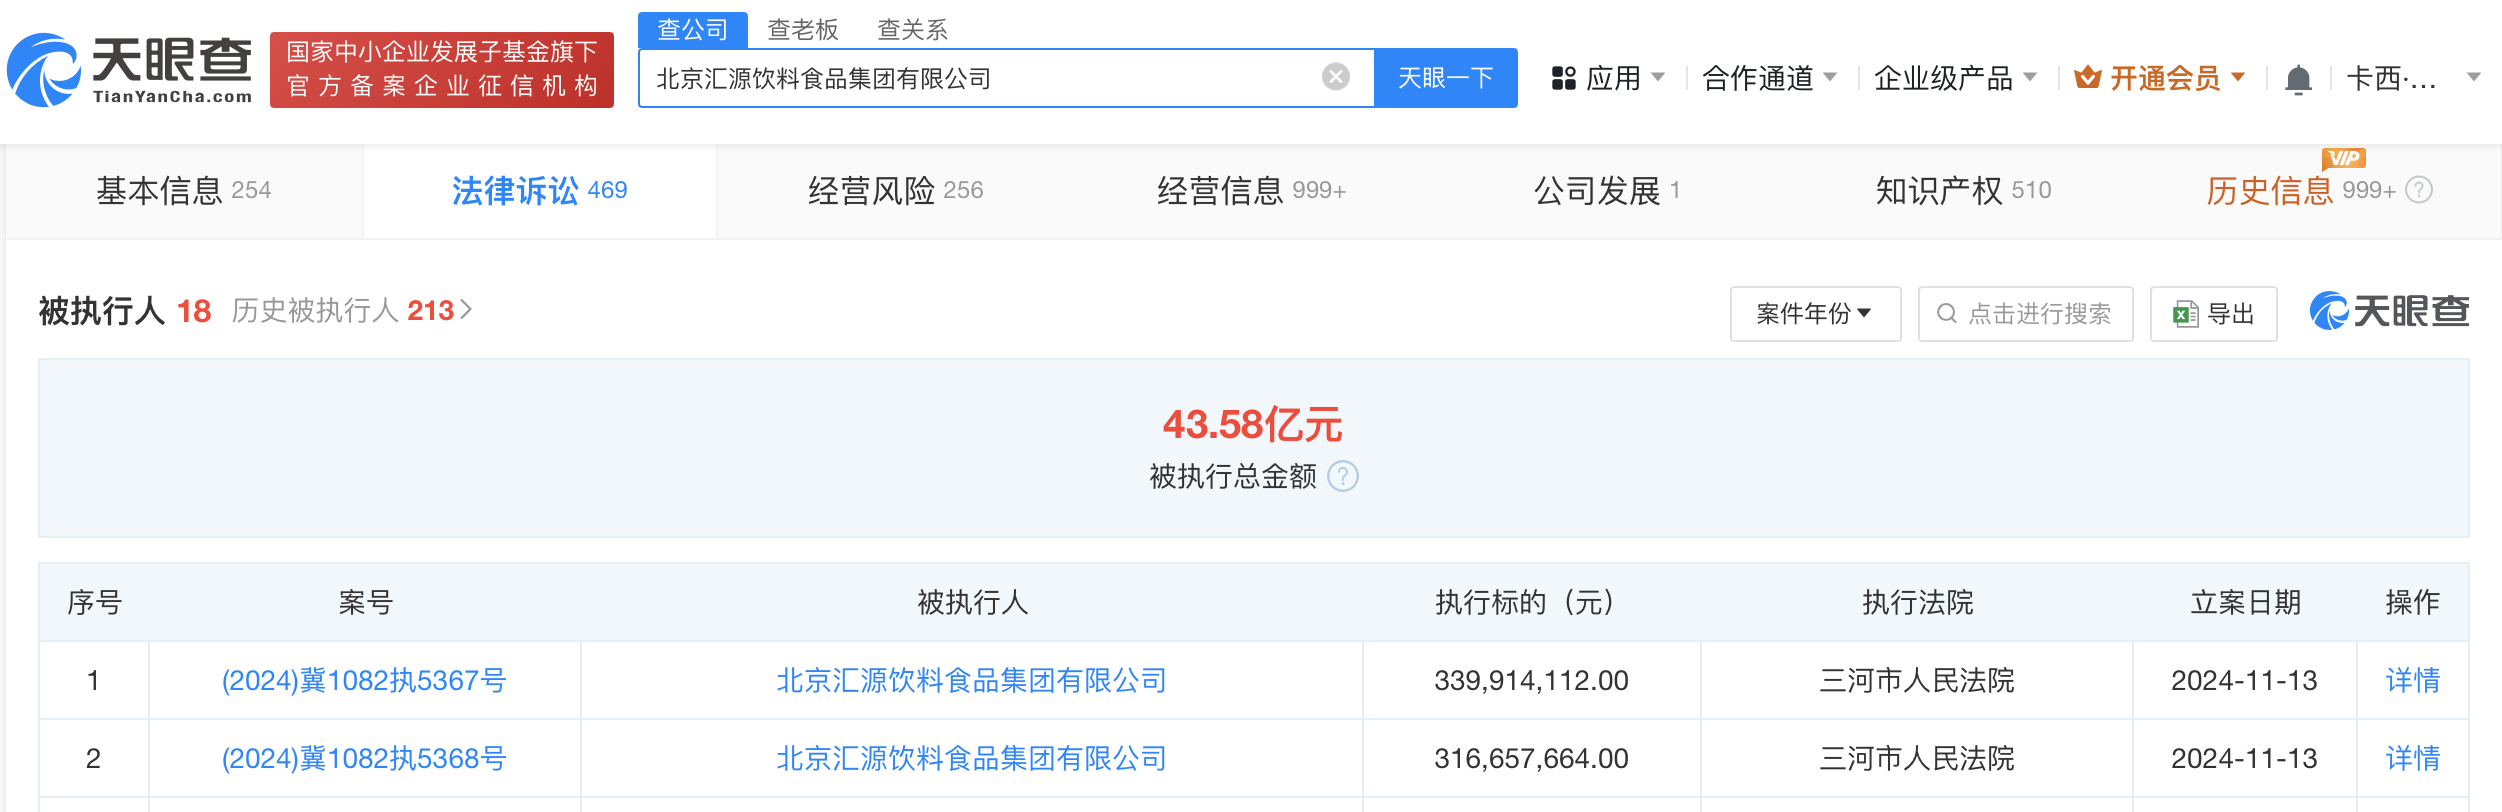Image resolution: width=2502 pixels, height=812 pixels.
Task: Open notifications bell icon
Action: [x=2298, y=79]
